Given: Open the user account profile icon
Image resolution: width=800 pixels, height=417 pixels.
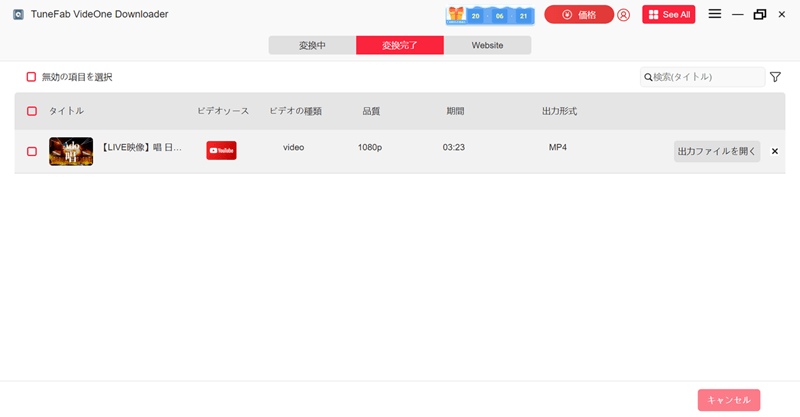Looking at the screenshot, I should pyautogui.click(x=623, y=15).
